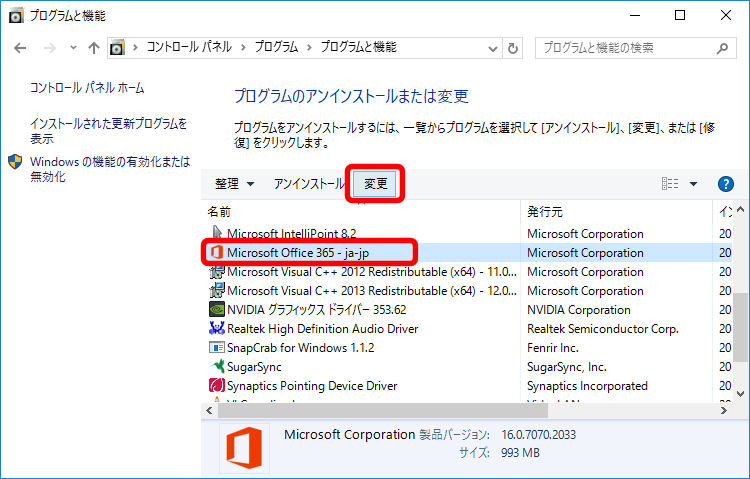
Task: Click the アンインストール toolbar button
Action: click(309, 184)
